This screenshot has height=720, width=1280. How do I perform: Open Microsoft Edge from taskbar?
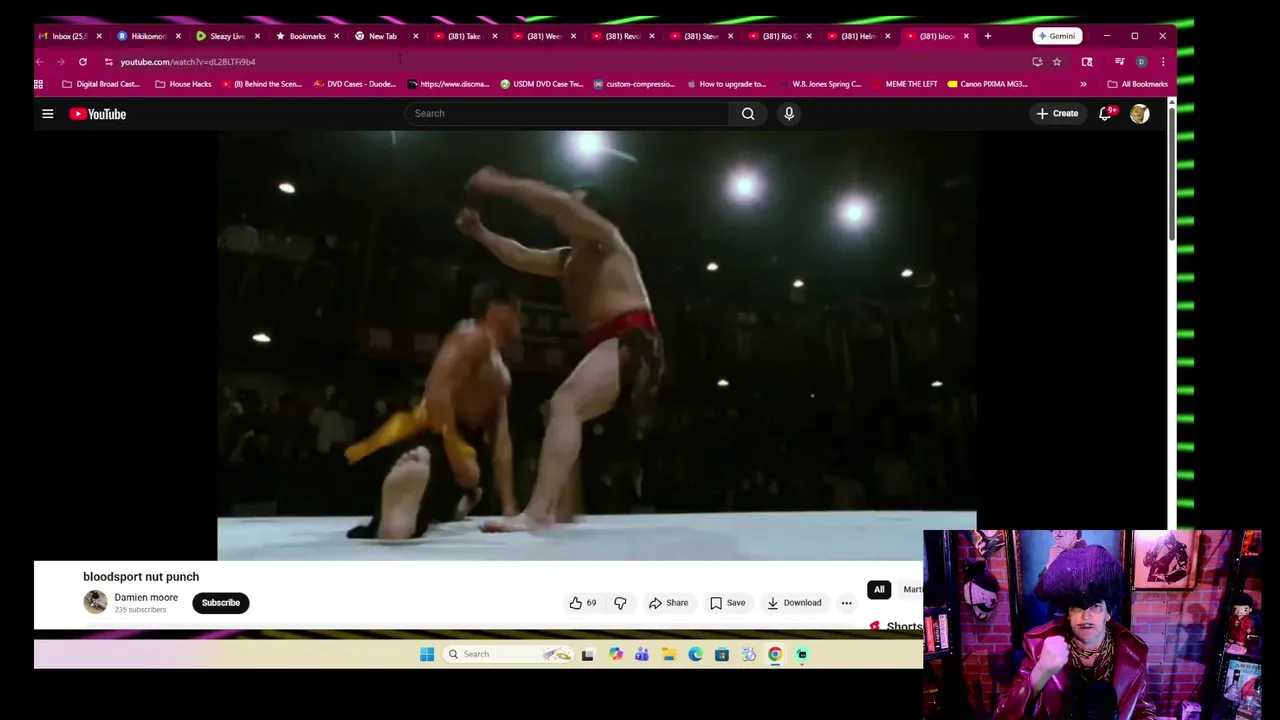(695, 654)
